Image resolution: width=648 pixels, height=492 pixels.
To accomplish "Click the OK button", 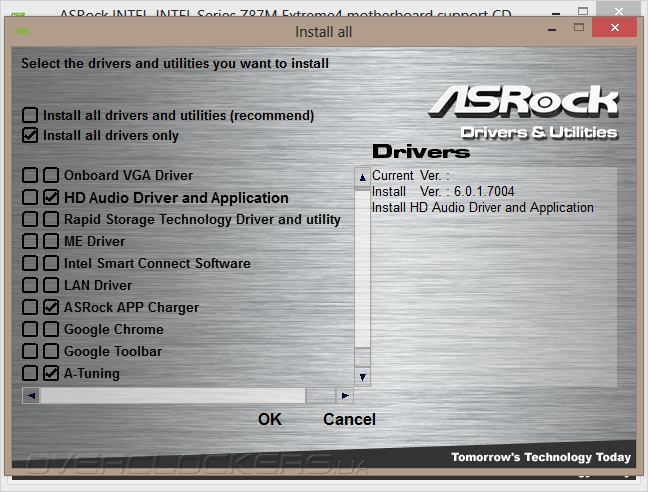I will pyautogui.click(x=270, y=419).
